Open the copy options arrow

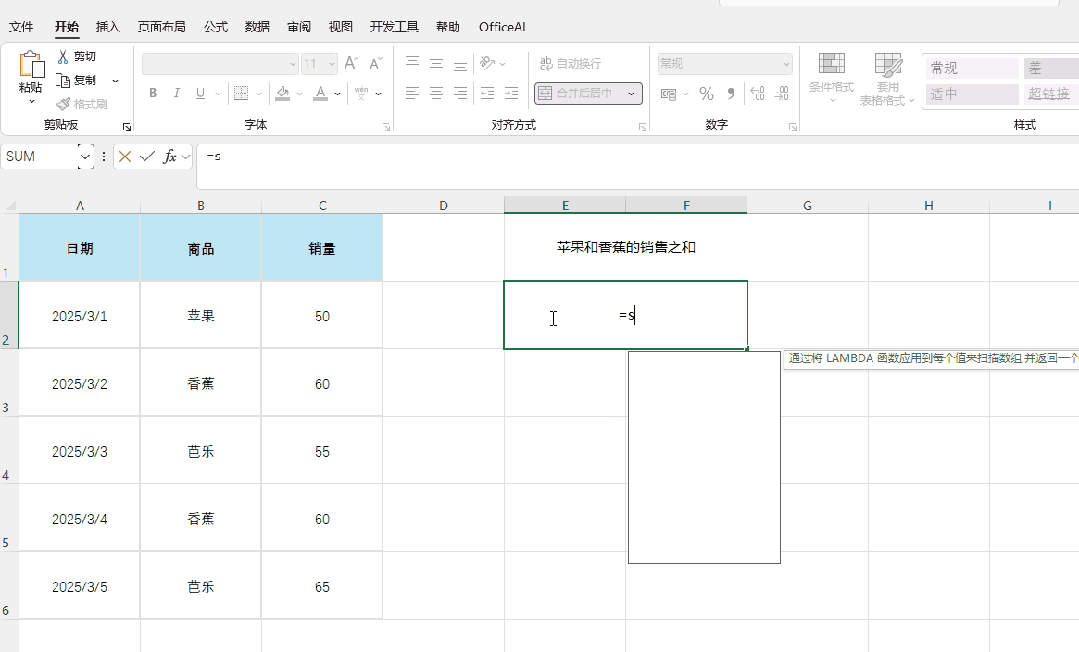(x=115, y=81)
